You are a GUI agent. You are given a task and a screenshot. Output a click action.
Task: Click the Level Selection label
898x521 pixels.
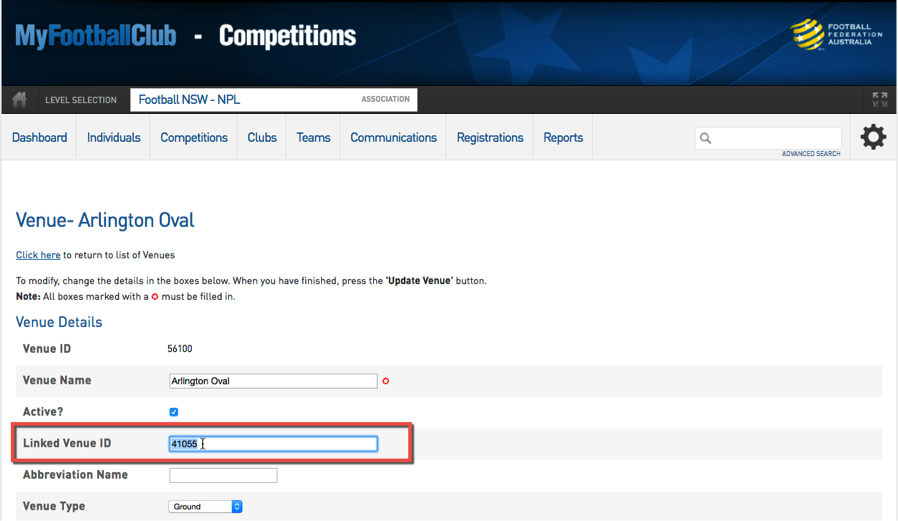point(81,100)
